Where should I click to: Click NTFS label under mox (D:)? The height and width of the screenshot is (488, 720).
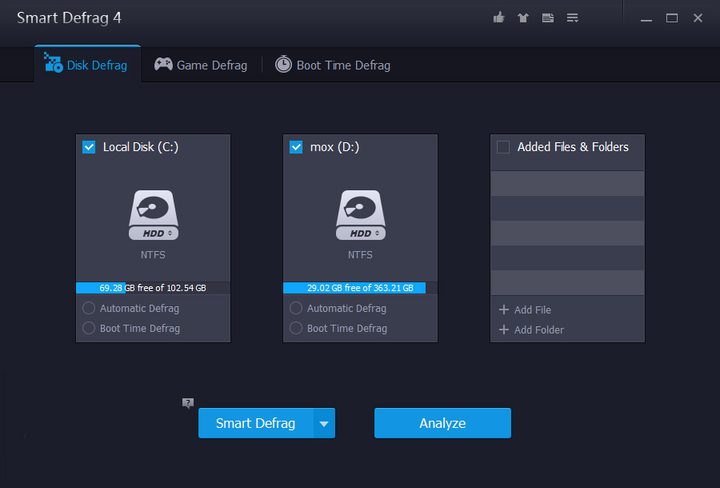360,255
